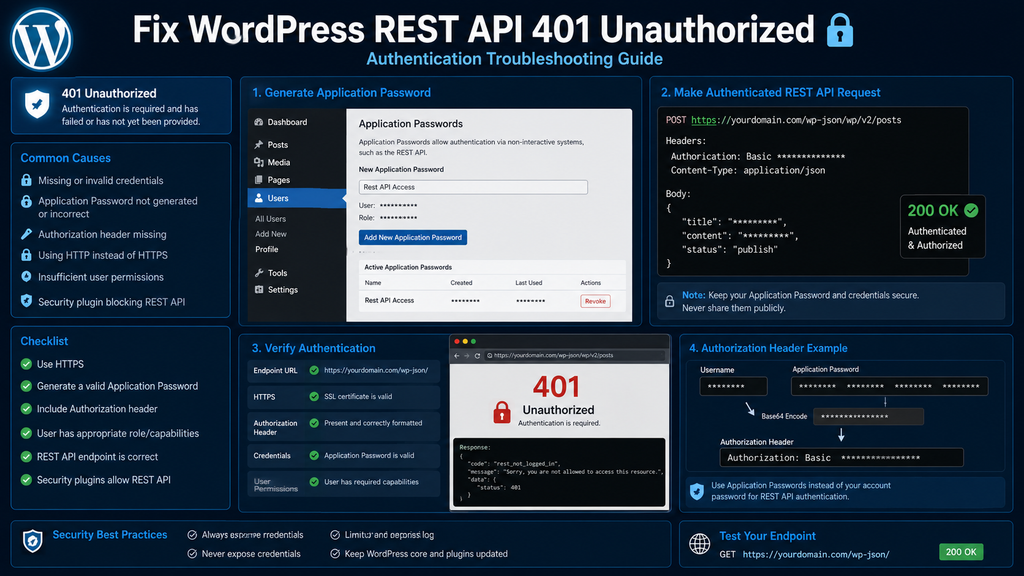Click the lock icon next to Using HTTP instead of HTTPS

click(x=26, y=255)
